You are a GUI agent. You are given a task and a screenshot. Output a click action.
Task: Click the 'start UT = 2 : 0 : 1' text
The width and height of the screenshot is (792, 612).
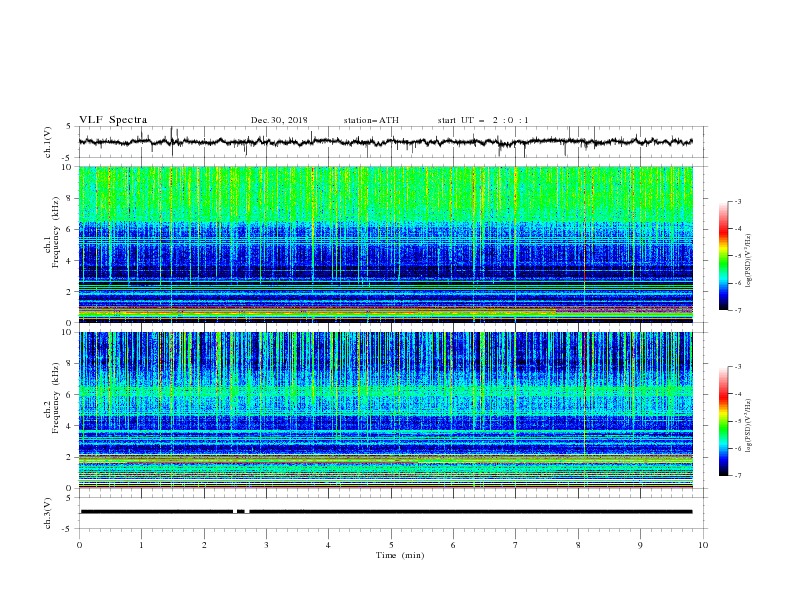[482, 120]
